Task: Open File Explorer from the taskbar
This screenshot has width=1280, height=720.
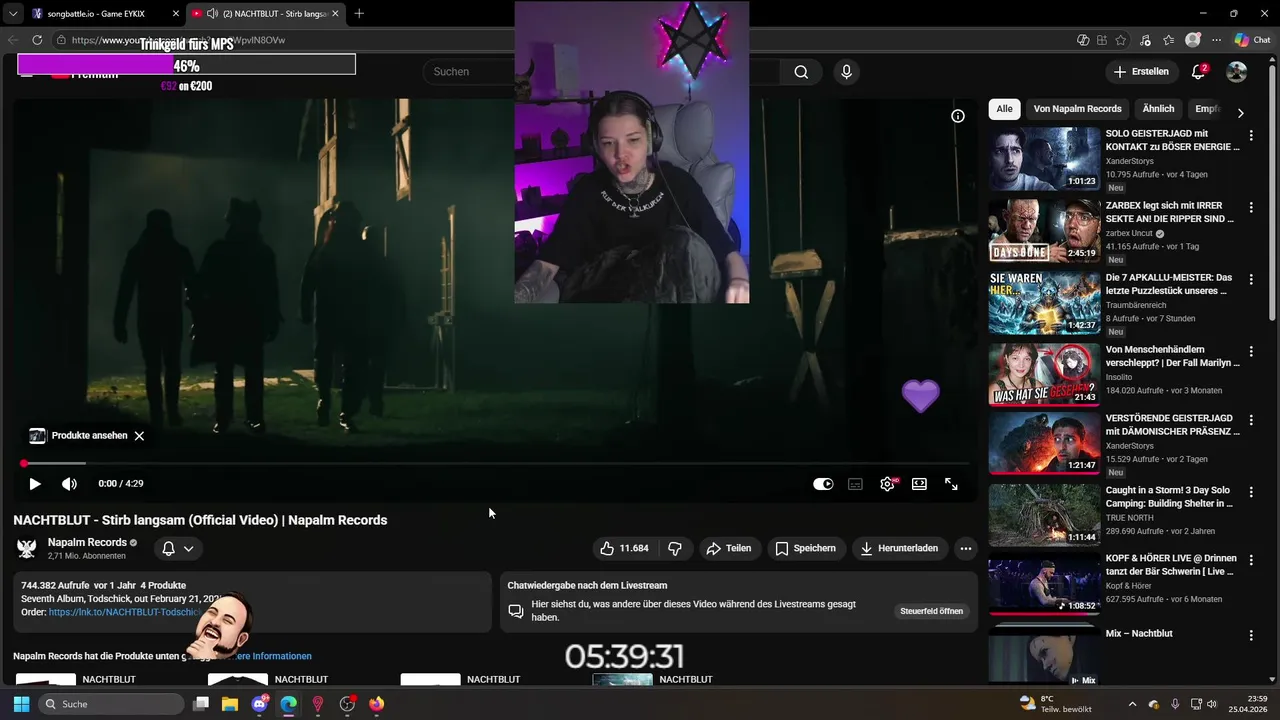Action: point(229,704)
